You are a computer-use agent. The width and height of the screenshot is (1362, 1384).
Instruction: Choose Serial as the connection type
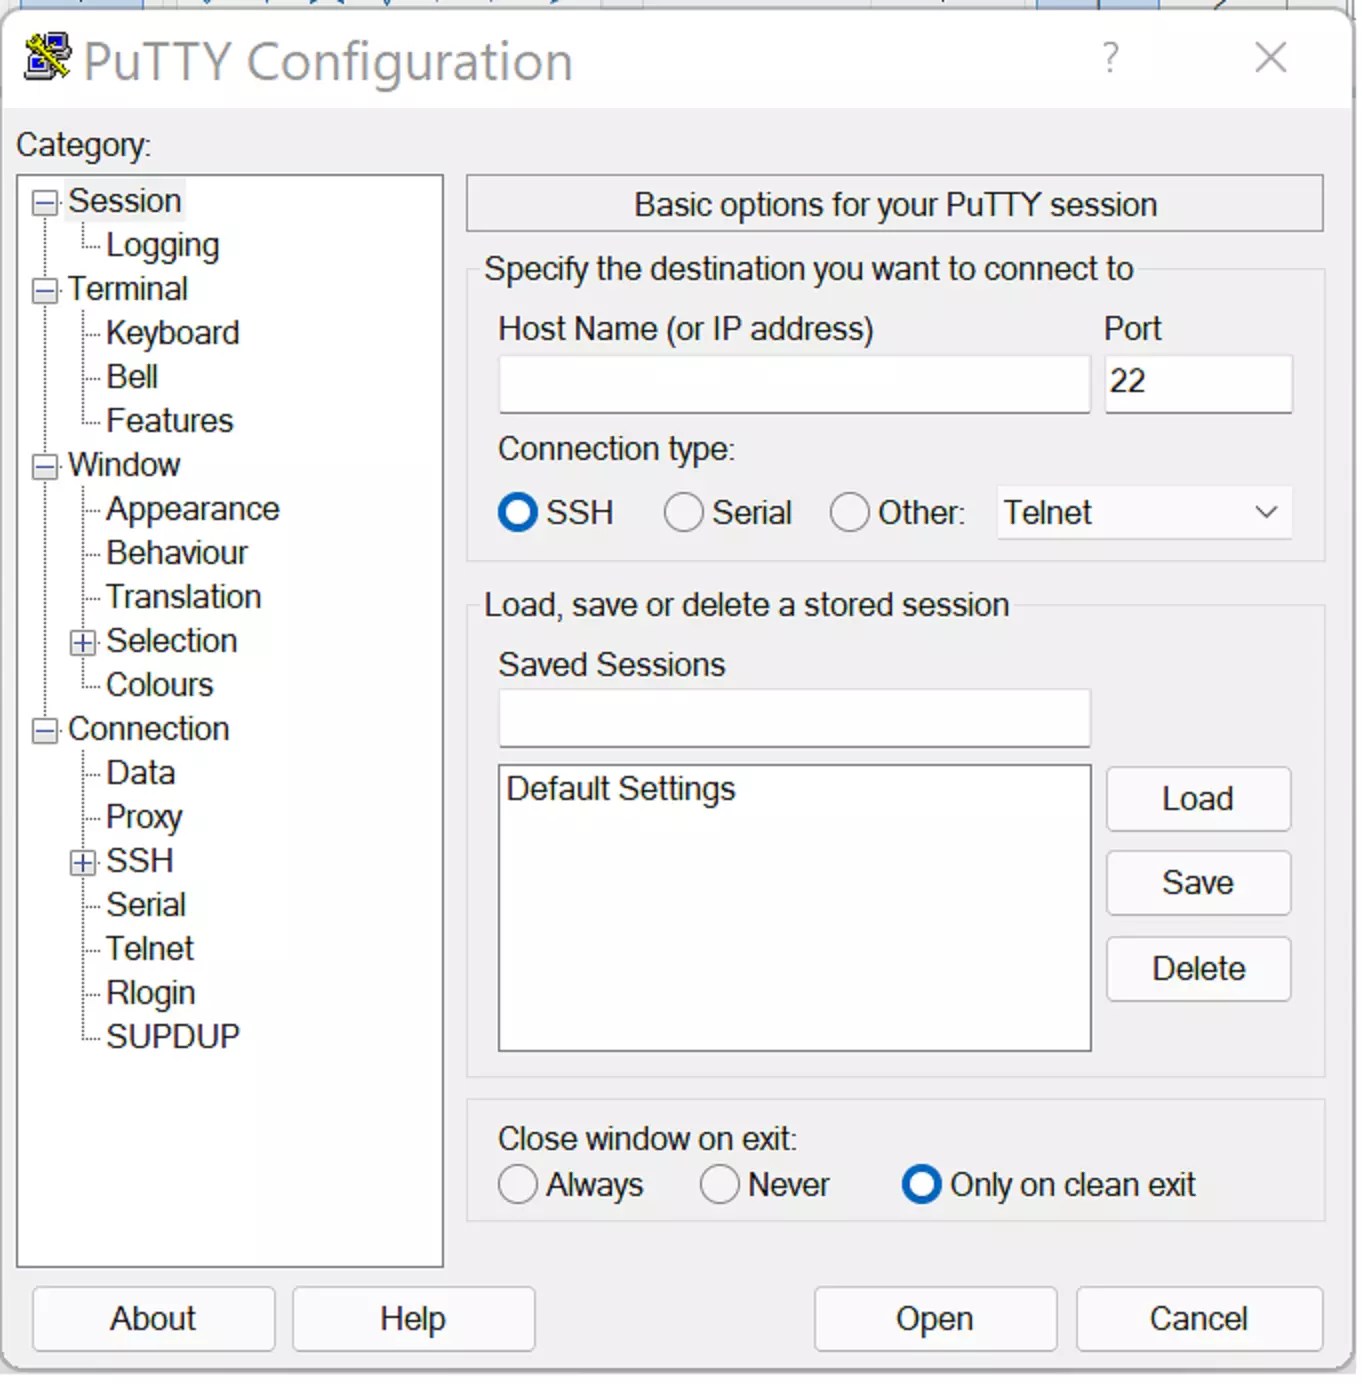[684, 512]
